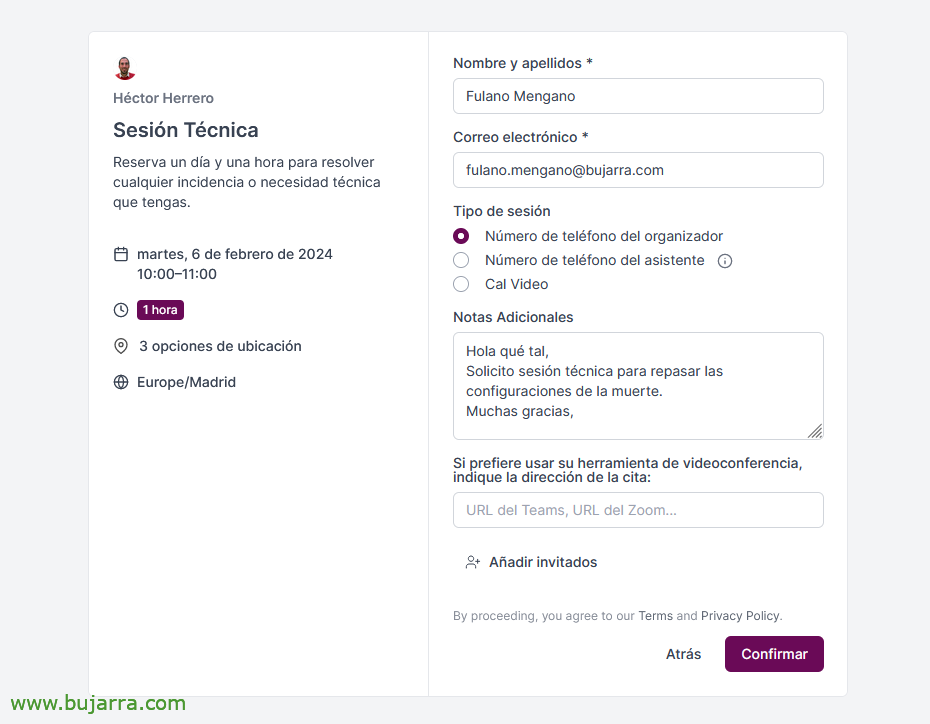This screenshot has width=930, height=724.
Task: Click the location pin icon
Action: pyautogui.click(x=121, y=346)
